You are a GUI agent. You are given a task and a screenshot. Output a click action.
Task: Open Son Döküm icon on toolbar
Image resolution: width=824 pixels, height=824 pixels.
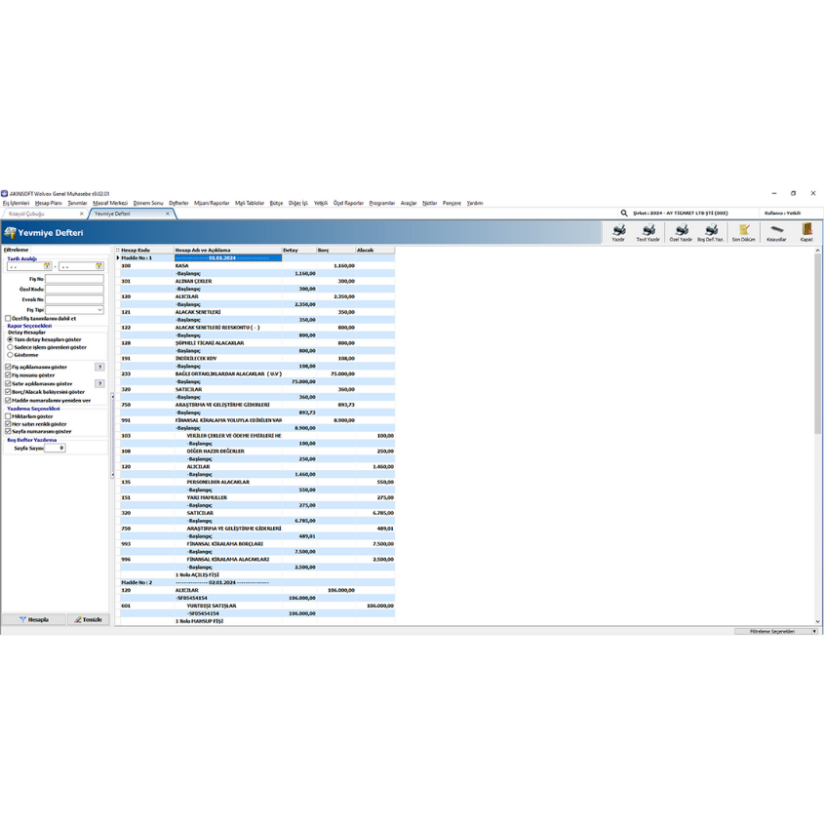(x=744, y=231)
